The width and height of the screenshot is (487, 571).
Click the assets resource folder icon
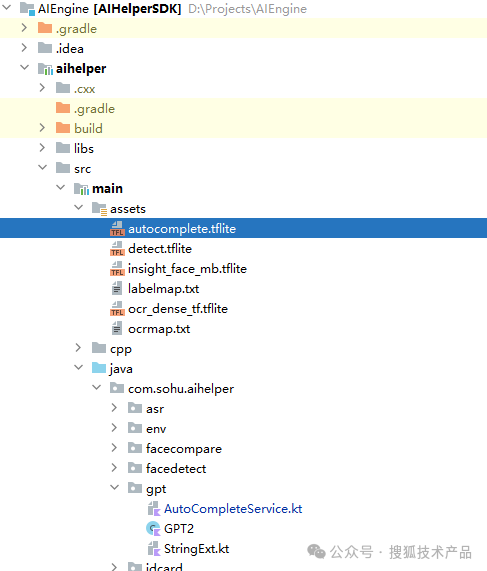99,209
